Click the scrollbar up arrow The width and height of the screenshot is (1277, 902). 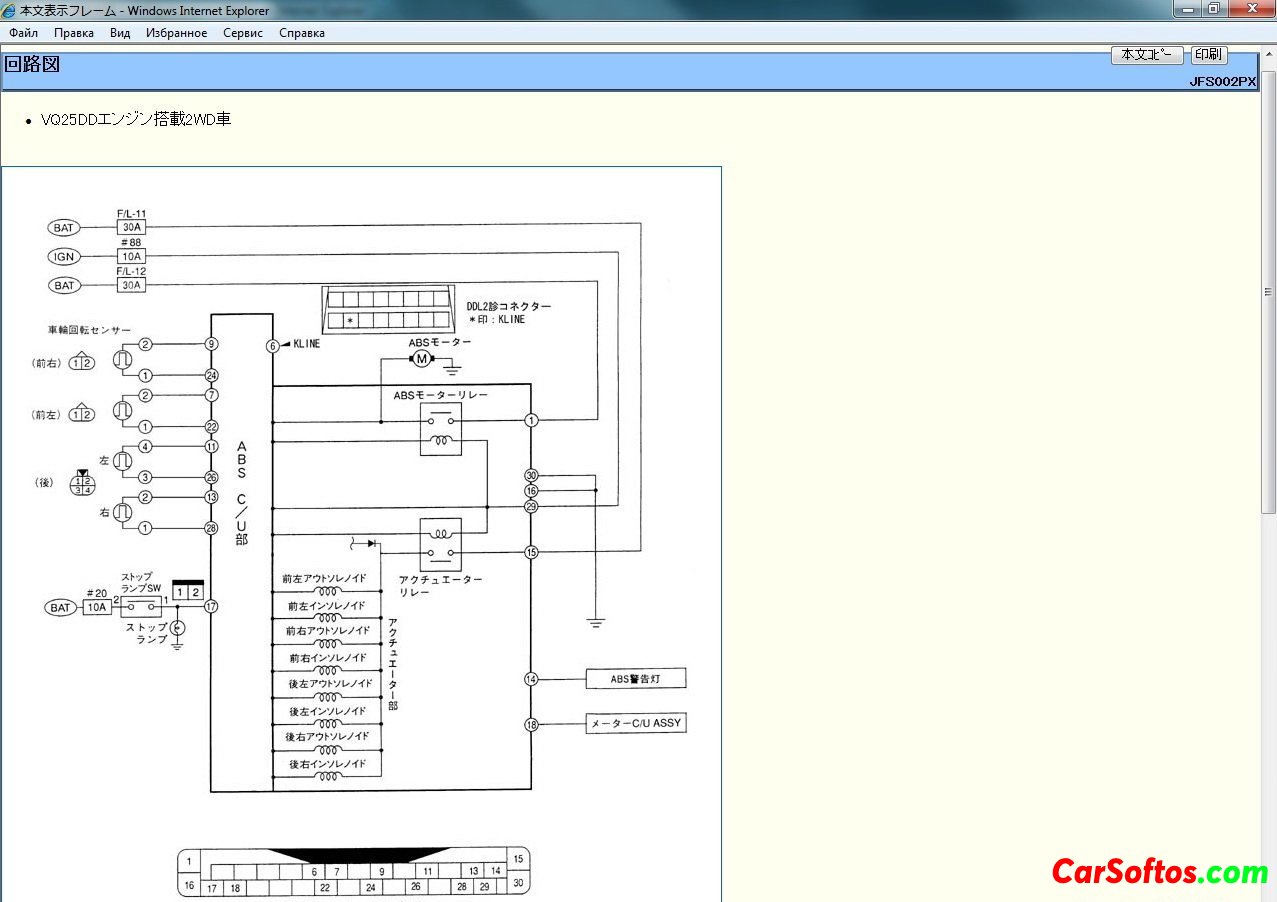pyautogui.click(x=1268, y=54)
